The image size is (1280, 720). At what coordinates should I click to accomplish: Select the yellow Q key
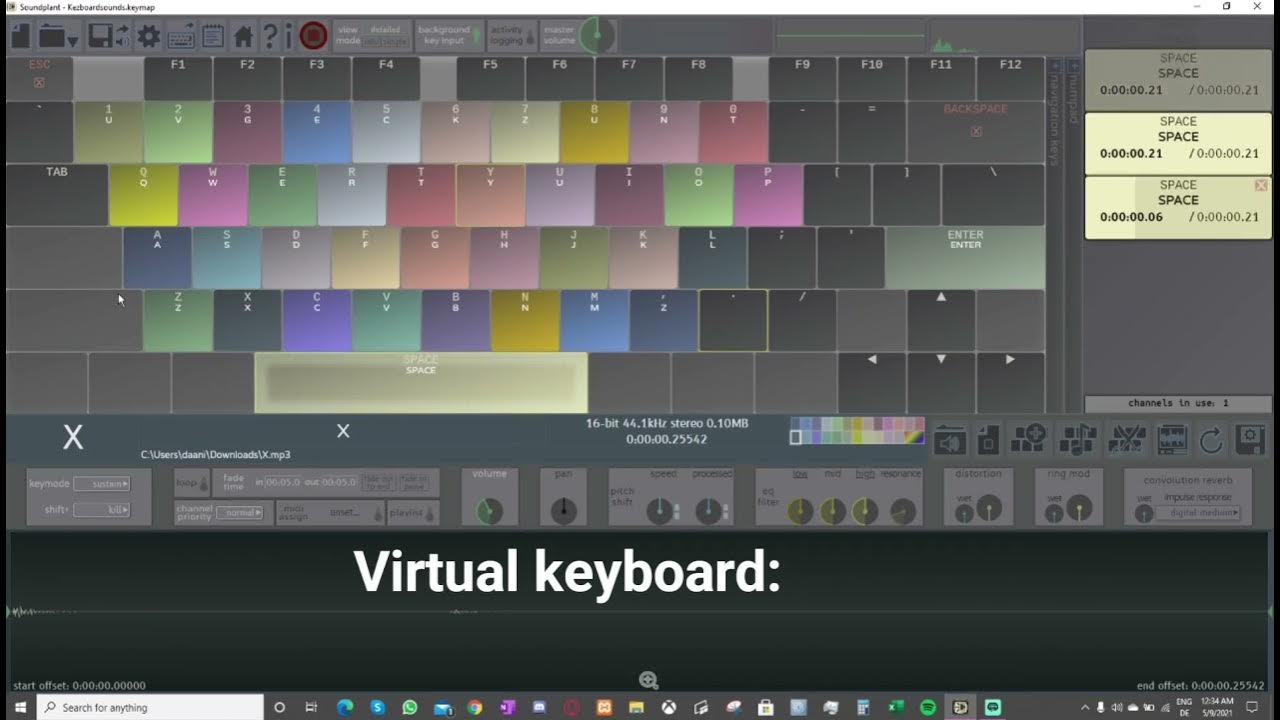pos(144,195)
